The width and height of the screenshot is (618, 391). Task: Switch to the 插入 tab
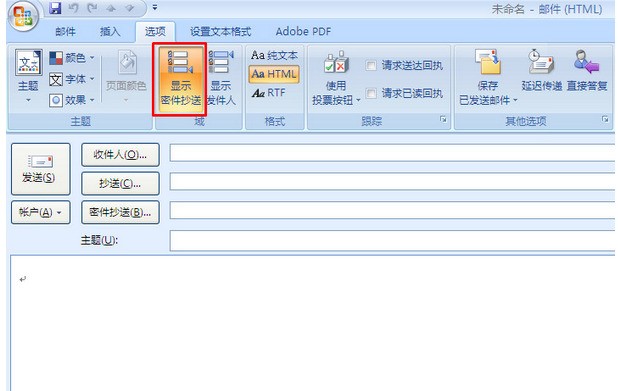tap(110, 32)
